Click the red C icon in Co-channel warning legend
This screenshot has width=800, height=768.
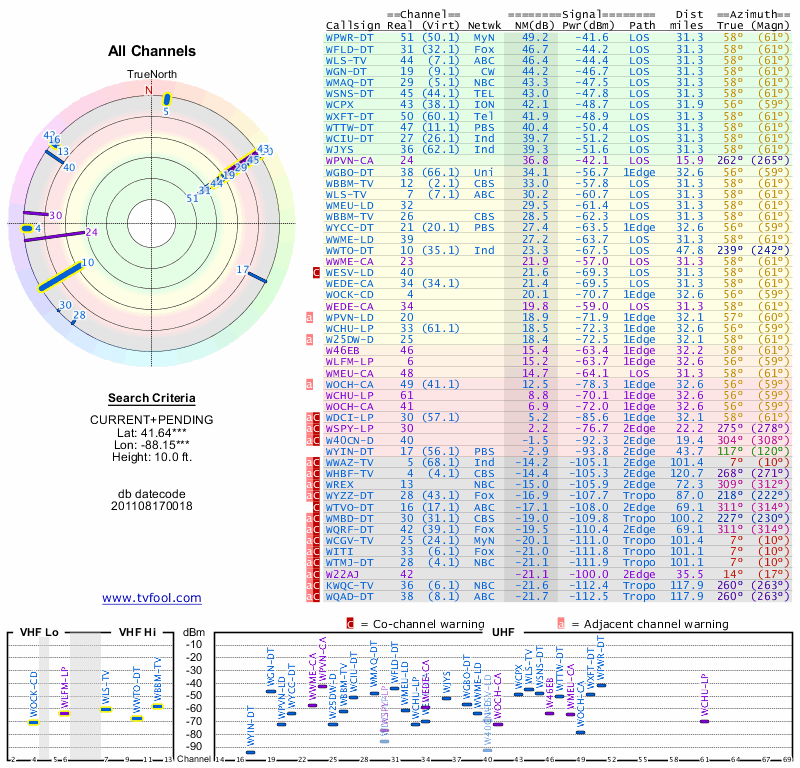tap(350, 624)
